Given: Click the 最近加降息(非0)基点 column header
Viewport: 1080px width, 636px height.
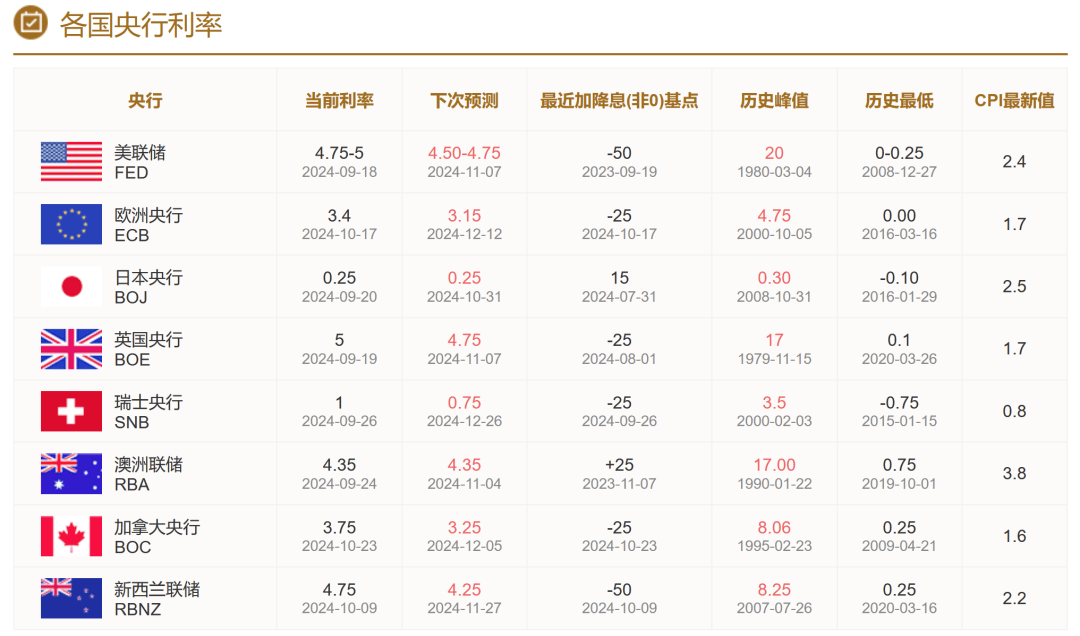Looking at the screenshot, I should (619, 100).
